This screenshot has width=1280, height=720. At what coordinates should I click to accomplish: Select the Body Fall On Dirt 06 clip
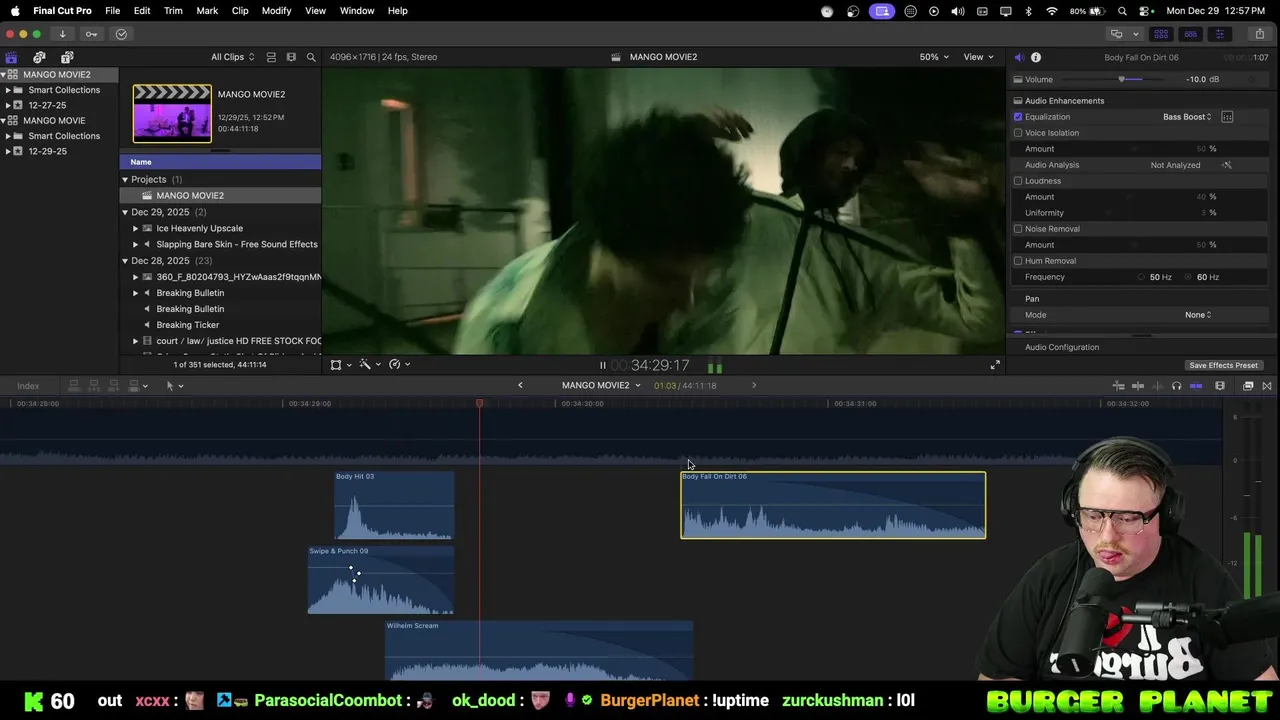click(x=833, y=505)
